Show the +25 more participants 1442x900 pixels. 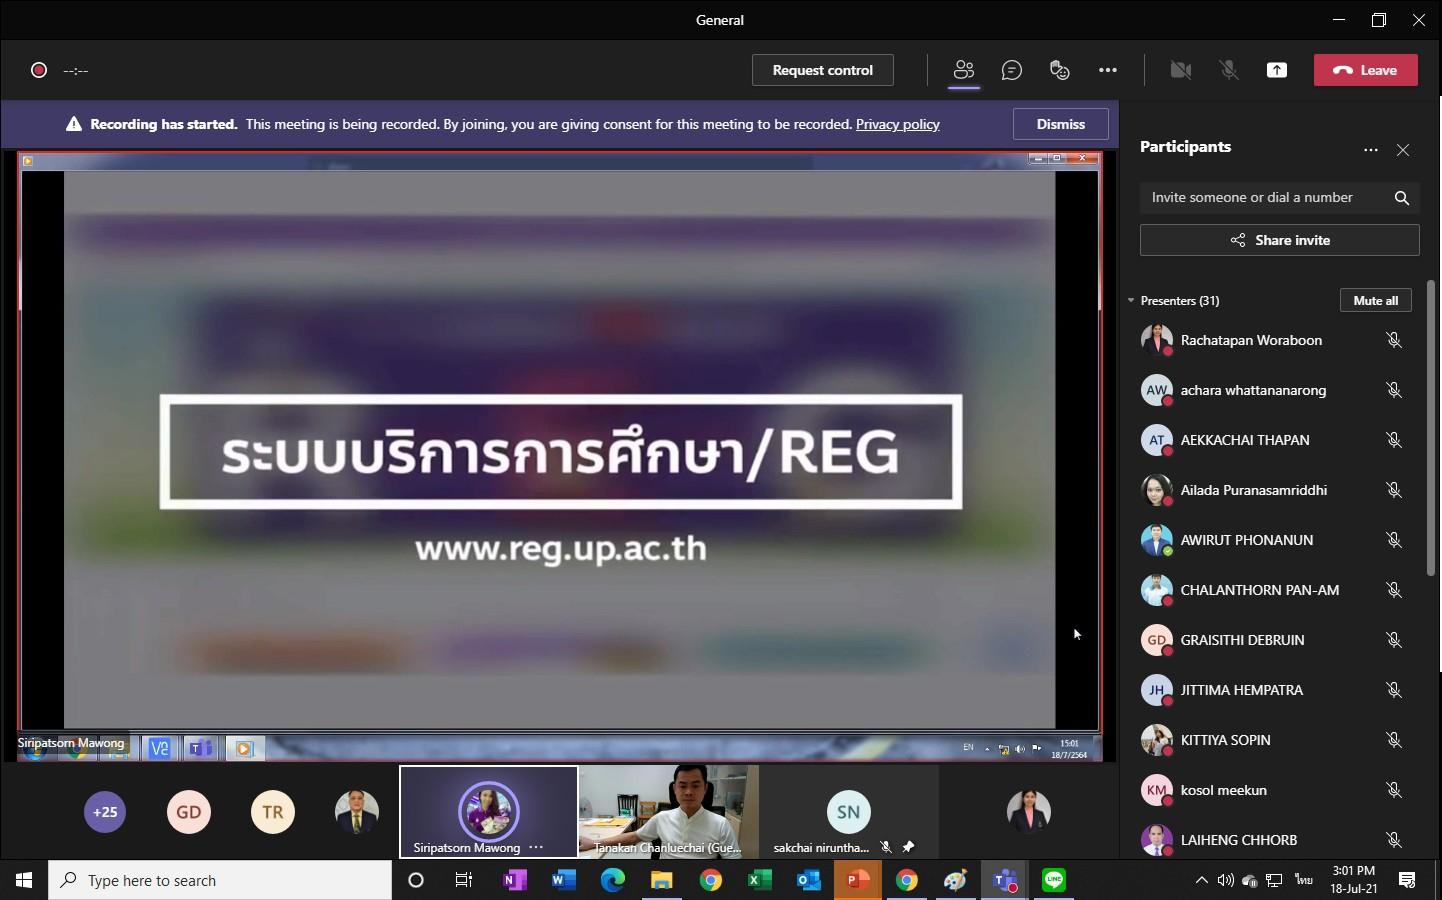[x=105, y=812]
